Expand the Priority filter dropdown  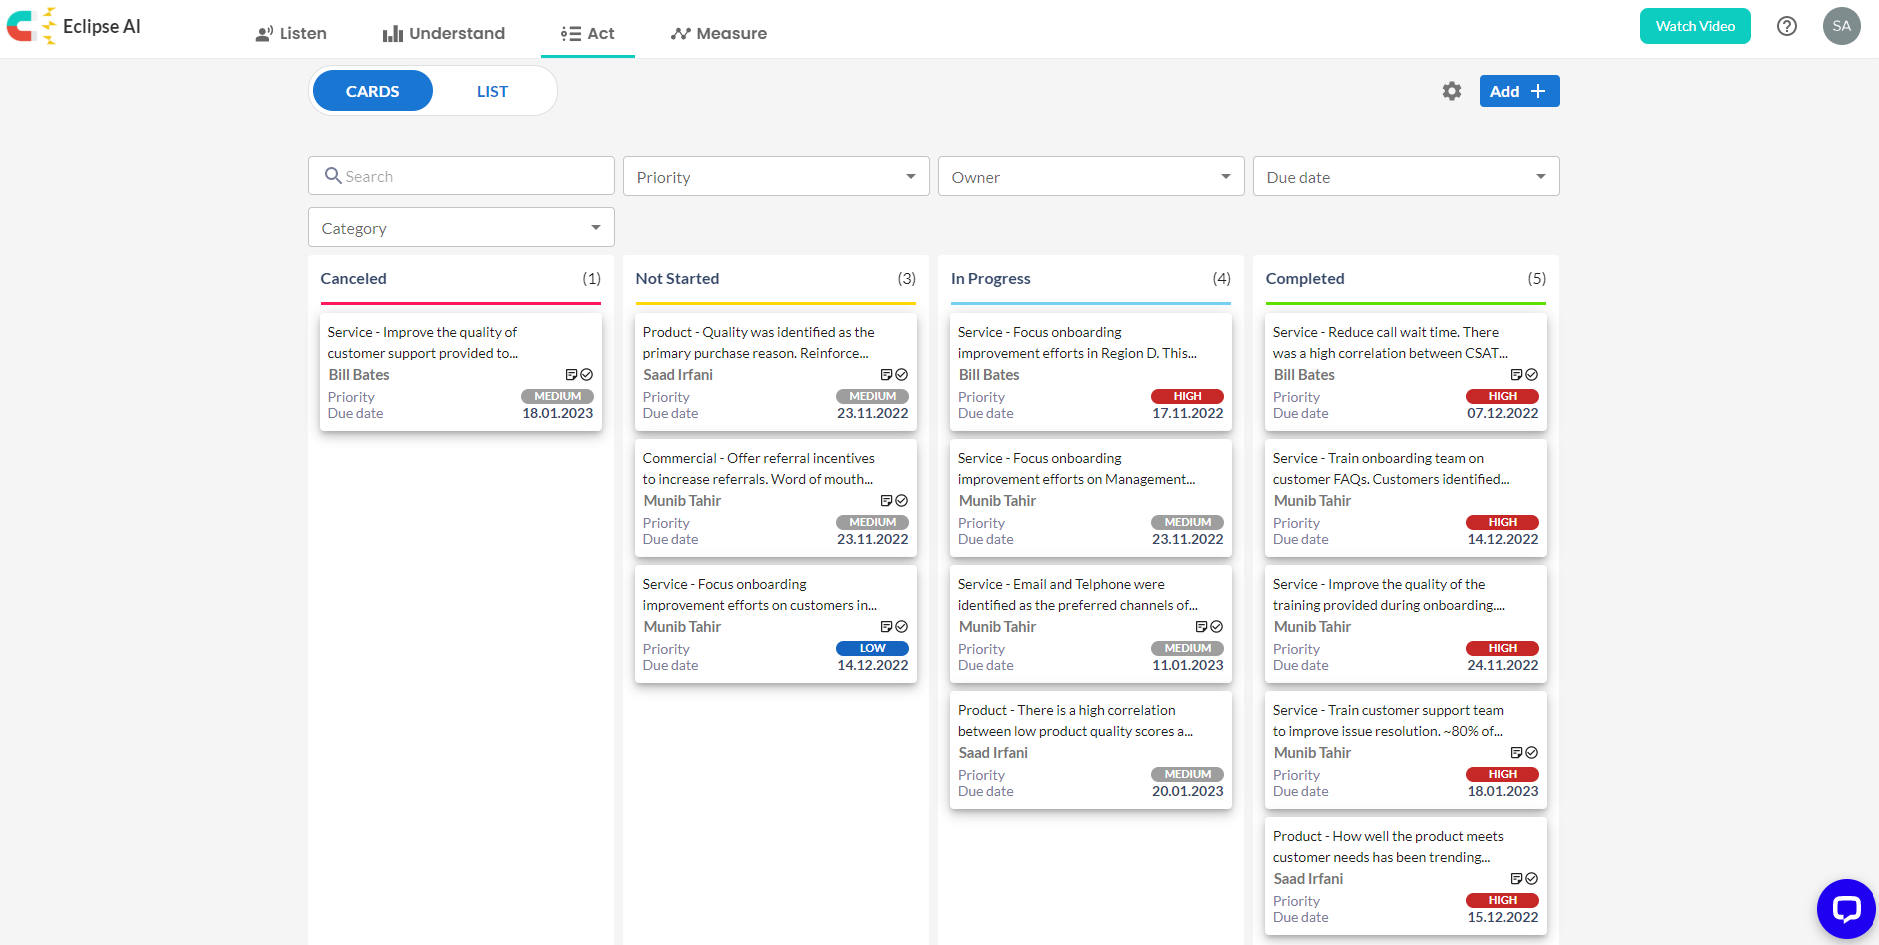click(776, 177)
